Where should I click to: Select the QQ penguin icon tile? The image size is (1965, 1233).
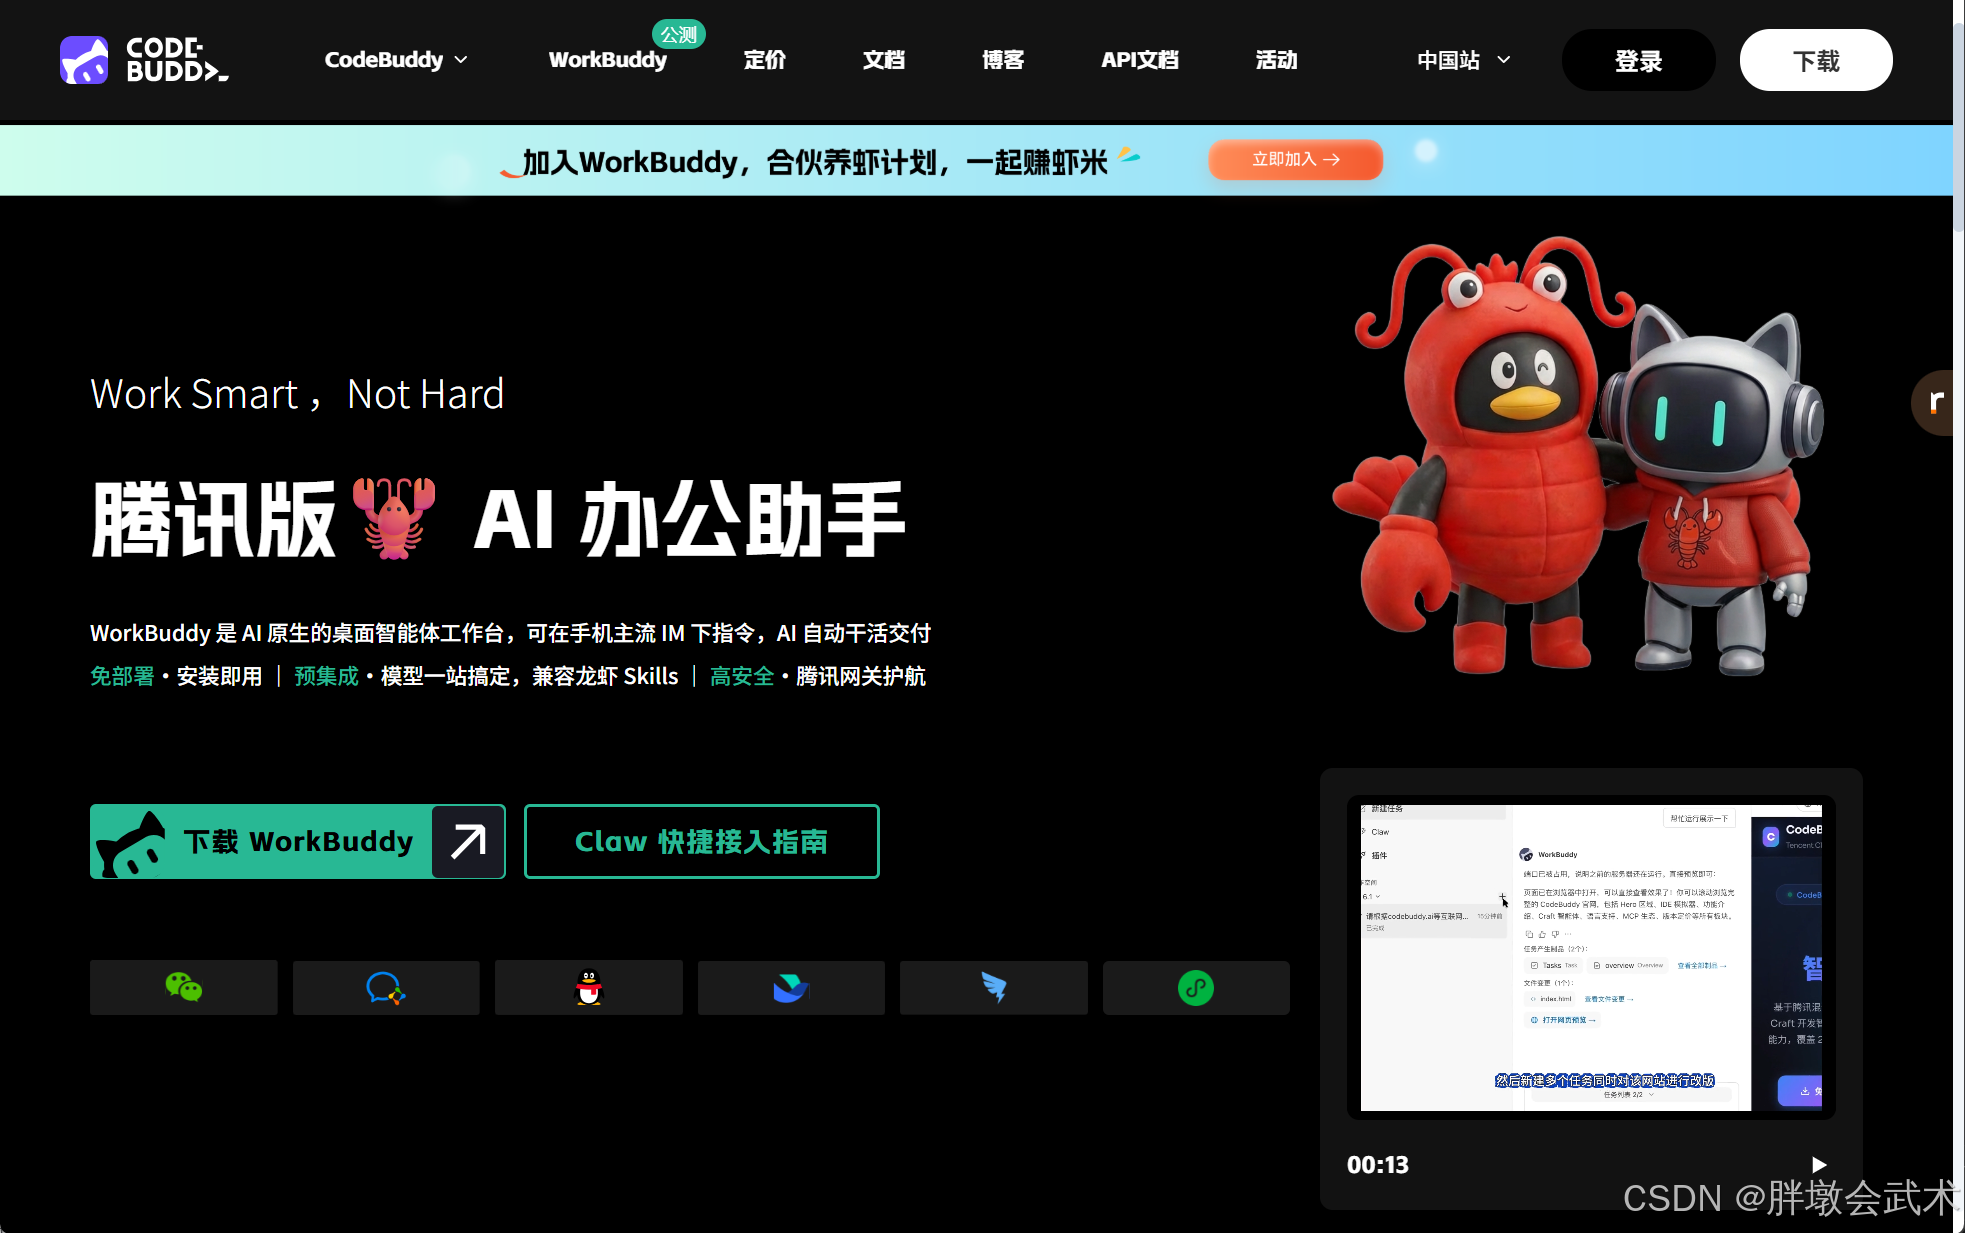[x=589, y=988]
